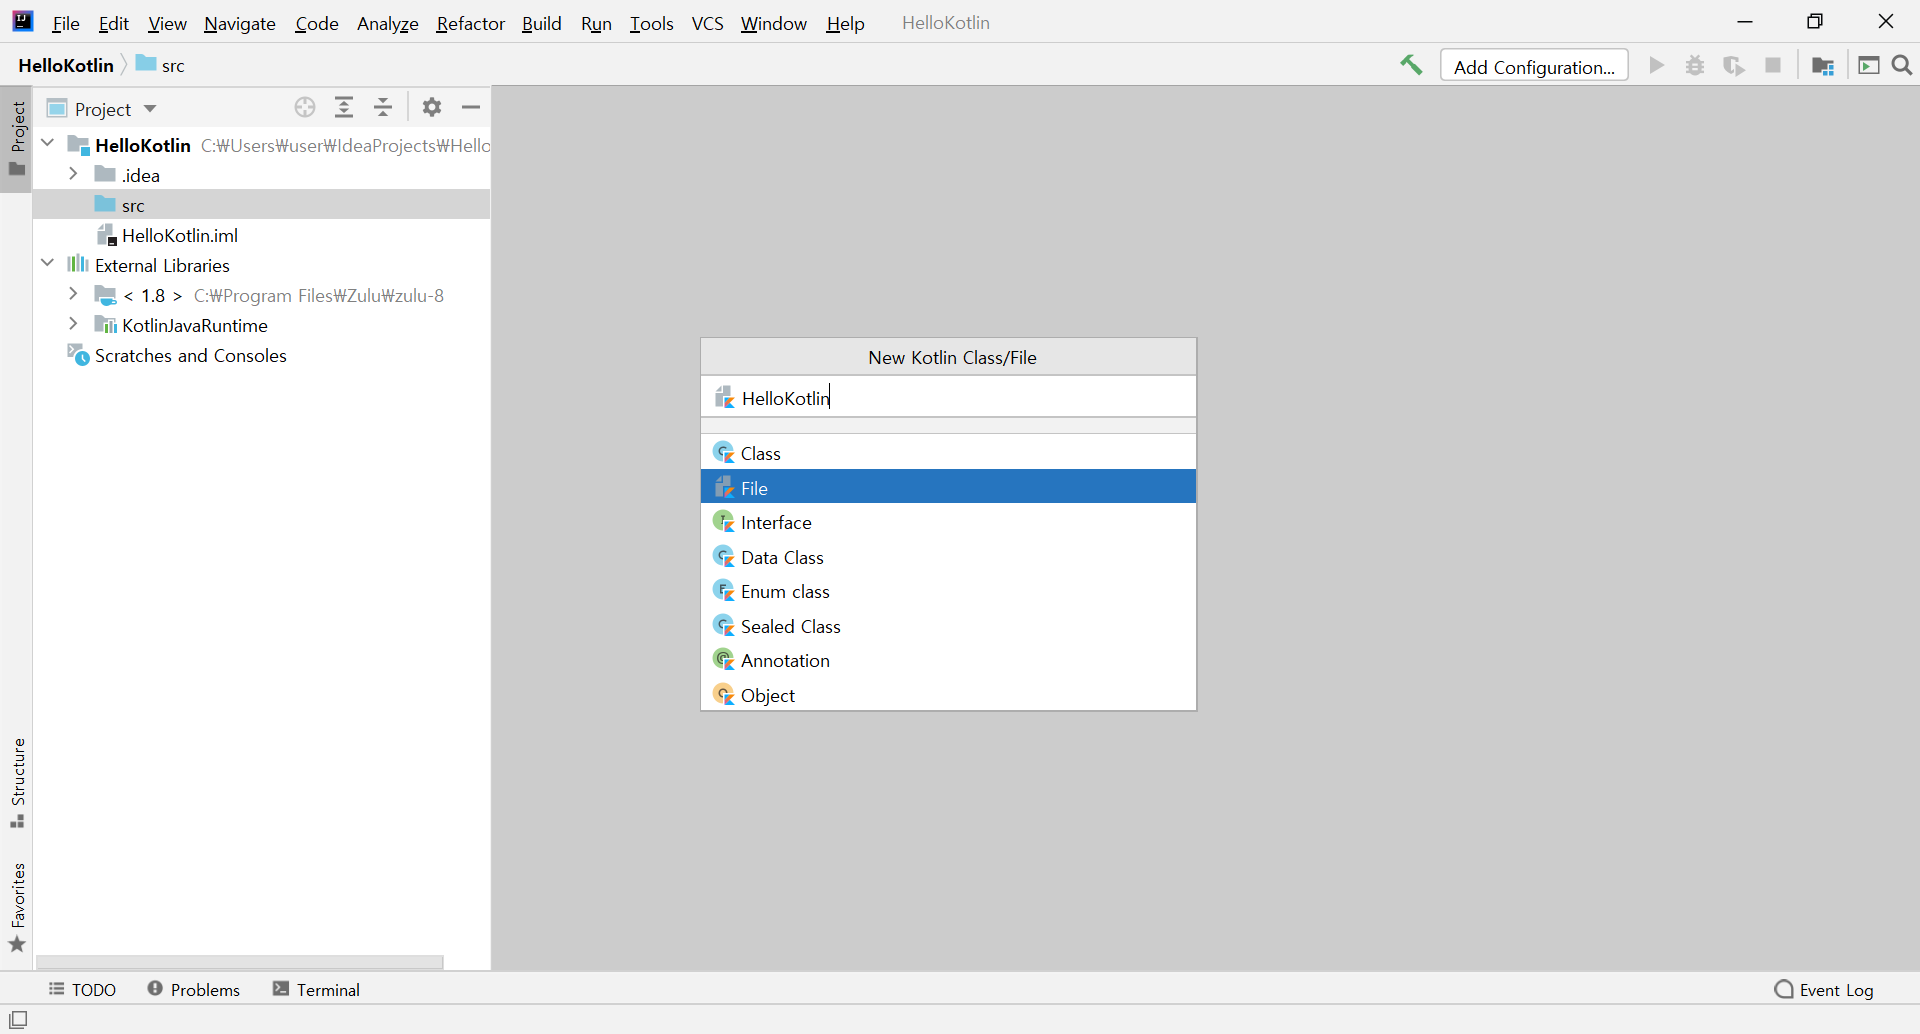Click the Debug bug icon

(1695, 66)
